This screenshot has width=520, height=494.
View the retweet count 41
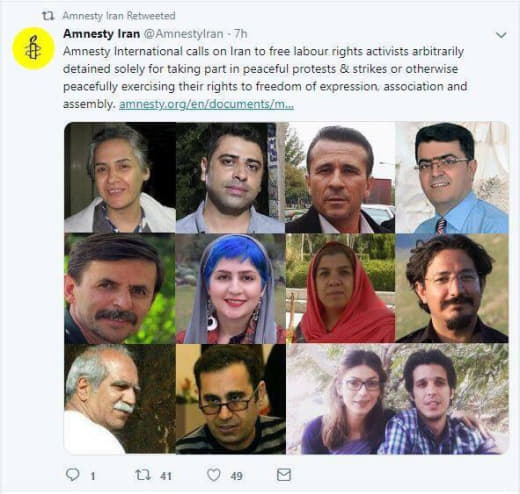(166, 476)
